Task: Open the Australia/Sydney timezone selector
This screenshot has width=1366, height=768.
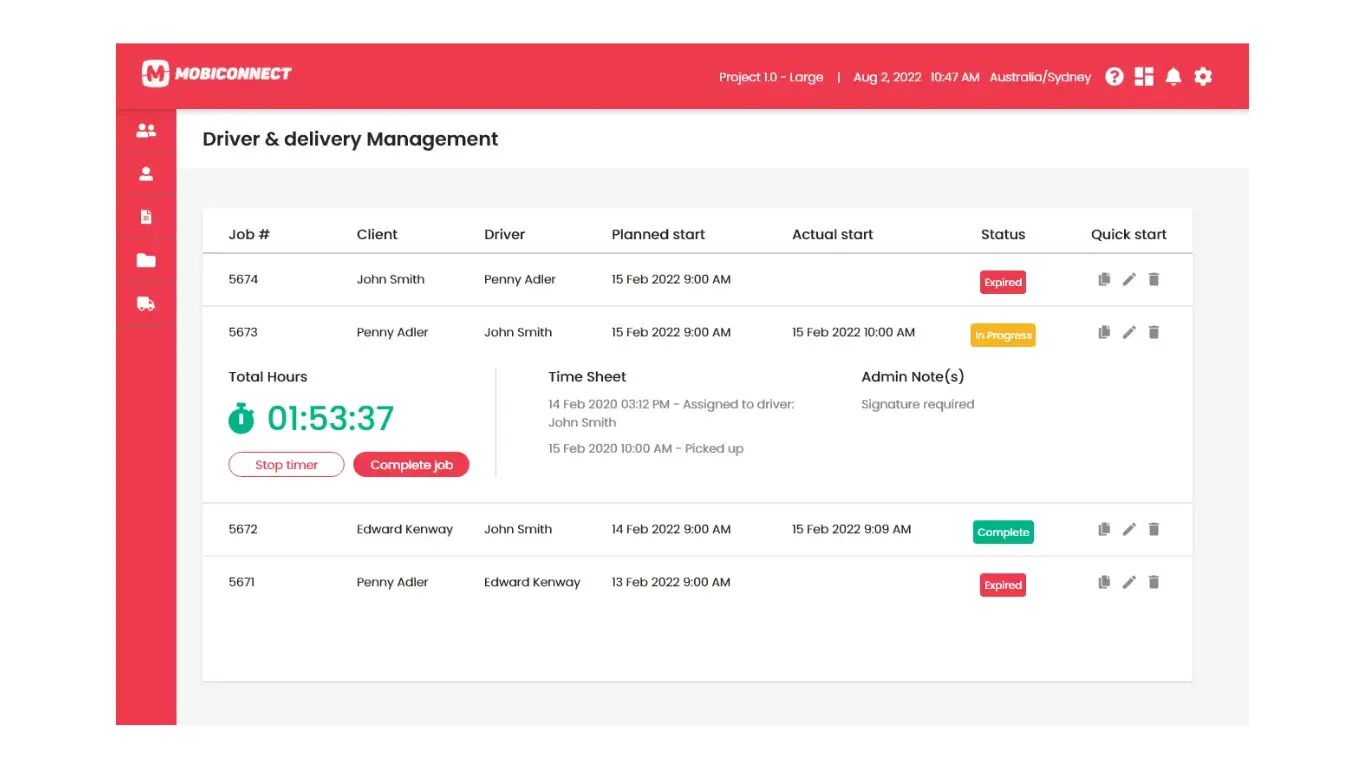Action: point(1040,76)
